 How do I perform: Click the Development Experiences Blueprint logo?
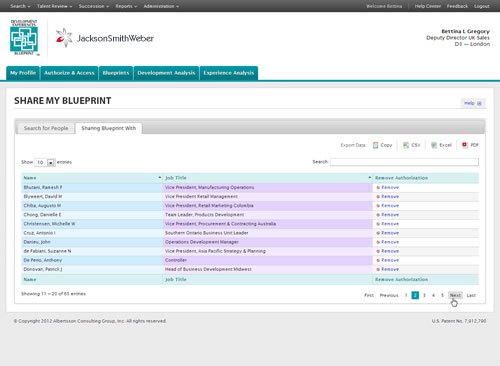24,37
